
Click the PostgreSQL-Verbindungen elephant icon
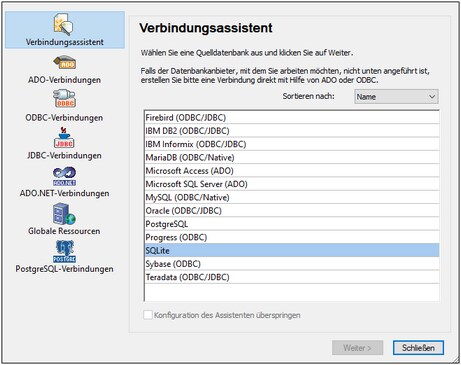pos(64,252)
